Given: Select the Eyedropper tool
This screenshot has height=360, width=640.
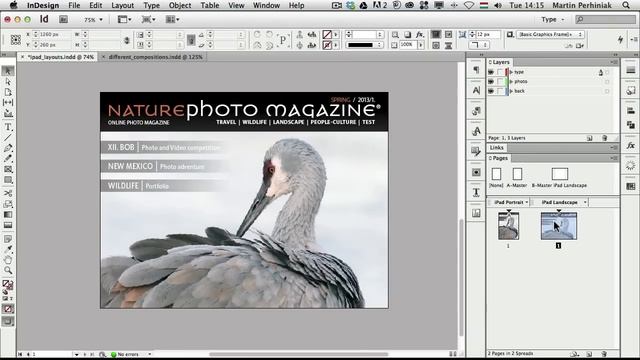Looking at the screenshot, I should (8, 249).
